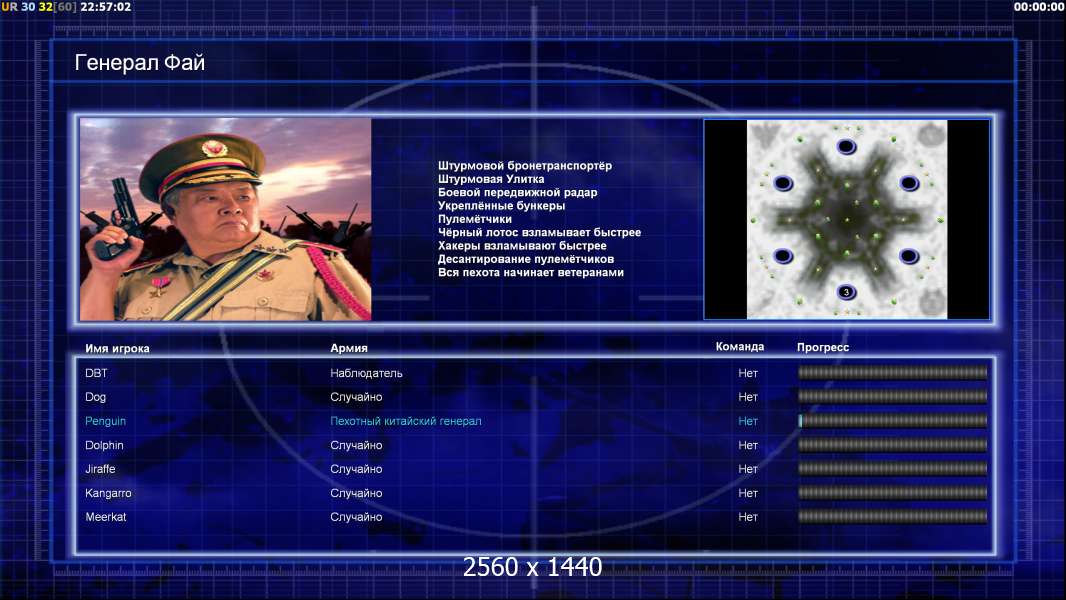1066x600 pixels.
Task: Click Meerkat's army value 'Случайно'
Action: (356, 517)
